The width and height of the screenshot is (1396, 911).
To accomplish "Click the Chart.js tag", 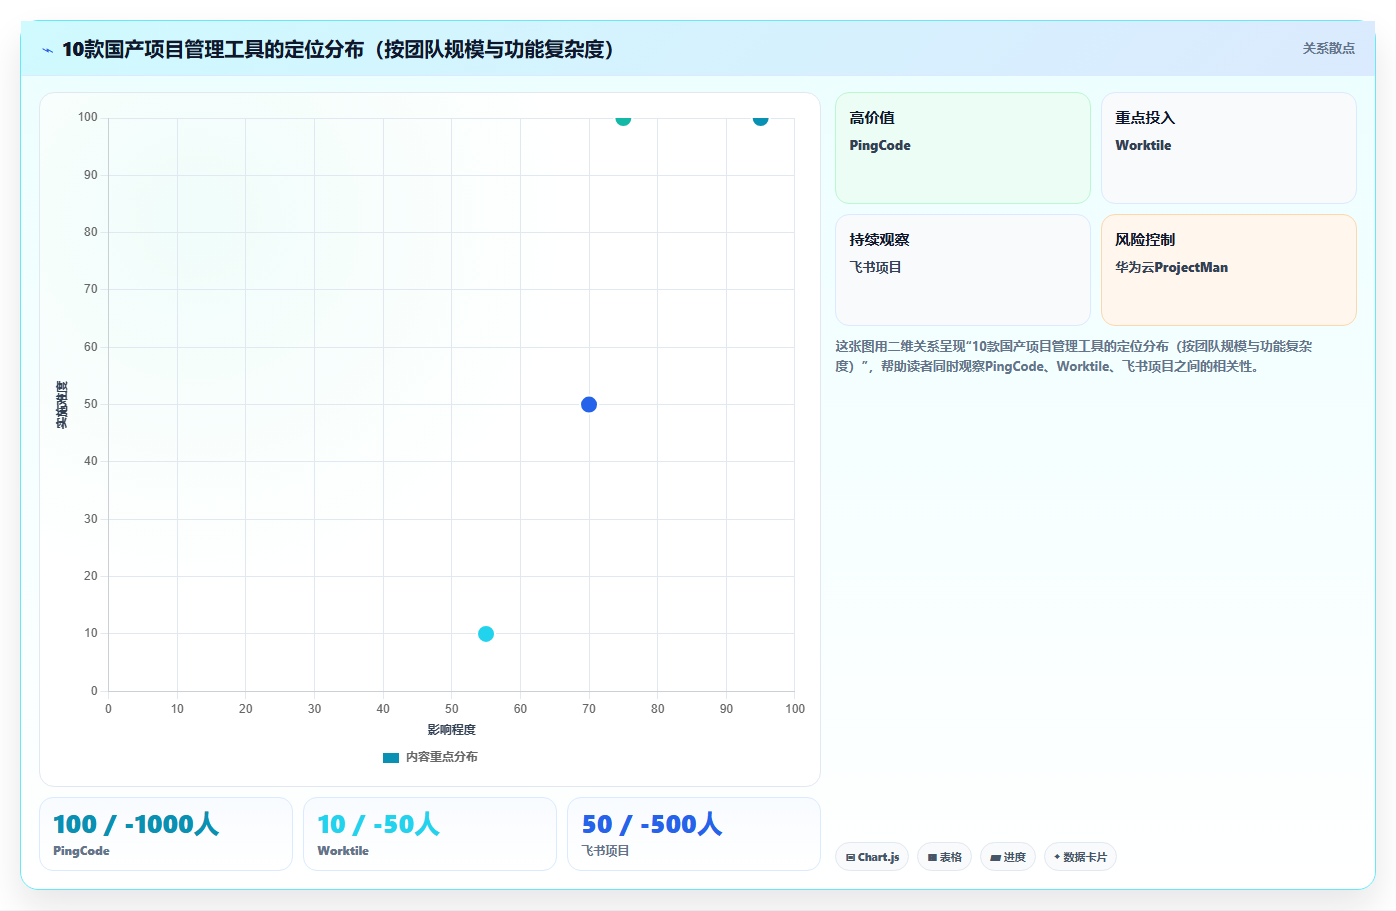I will tap(872, 857).
